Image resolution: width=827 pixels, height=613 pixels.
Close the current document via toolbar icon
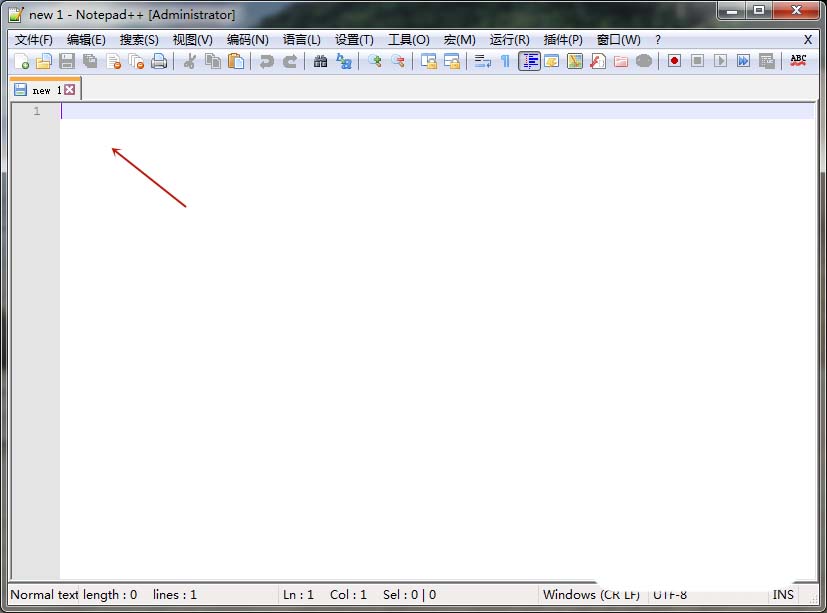tap(113, 61)
